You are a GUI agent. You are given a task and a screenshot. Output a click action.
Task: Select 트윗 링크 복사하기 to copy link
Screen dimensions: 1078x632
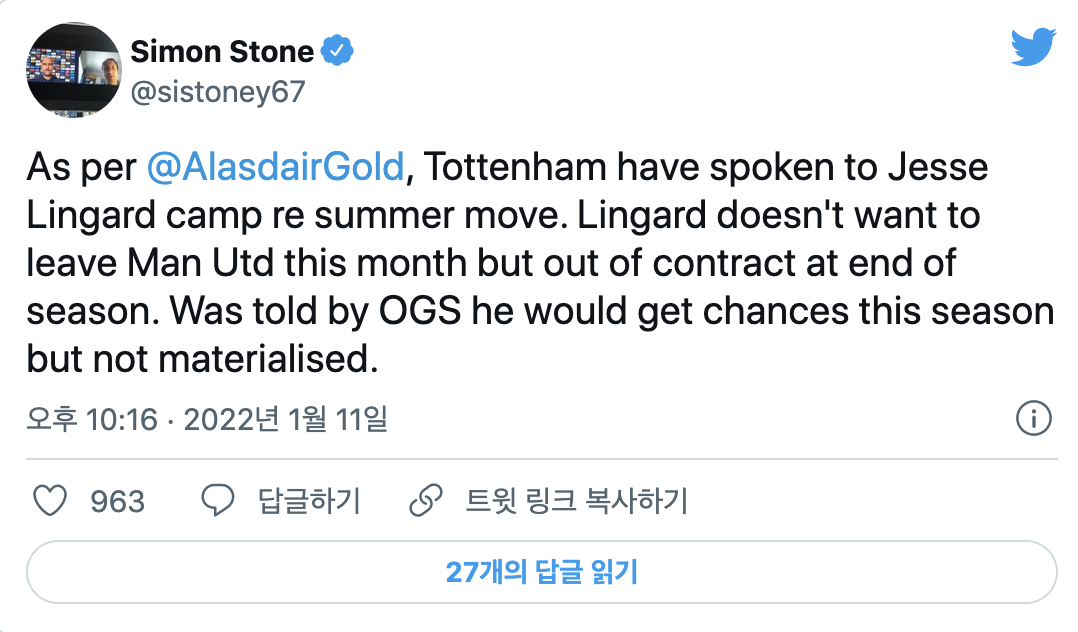tap(577, 501)
